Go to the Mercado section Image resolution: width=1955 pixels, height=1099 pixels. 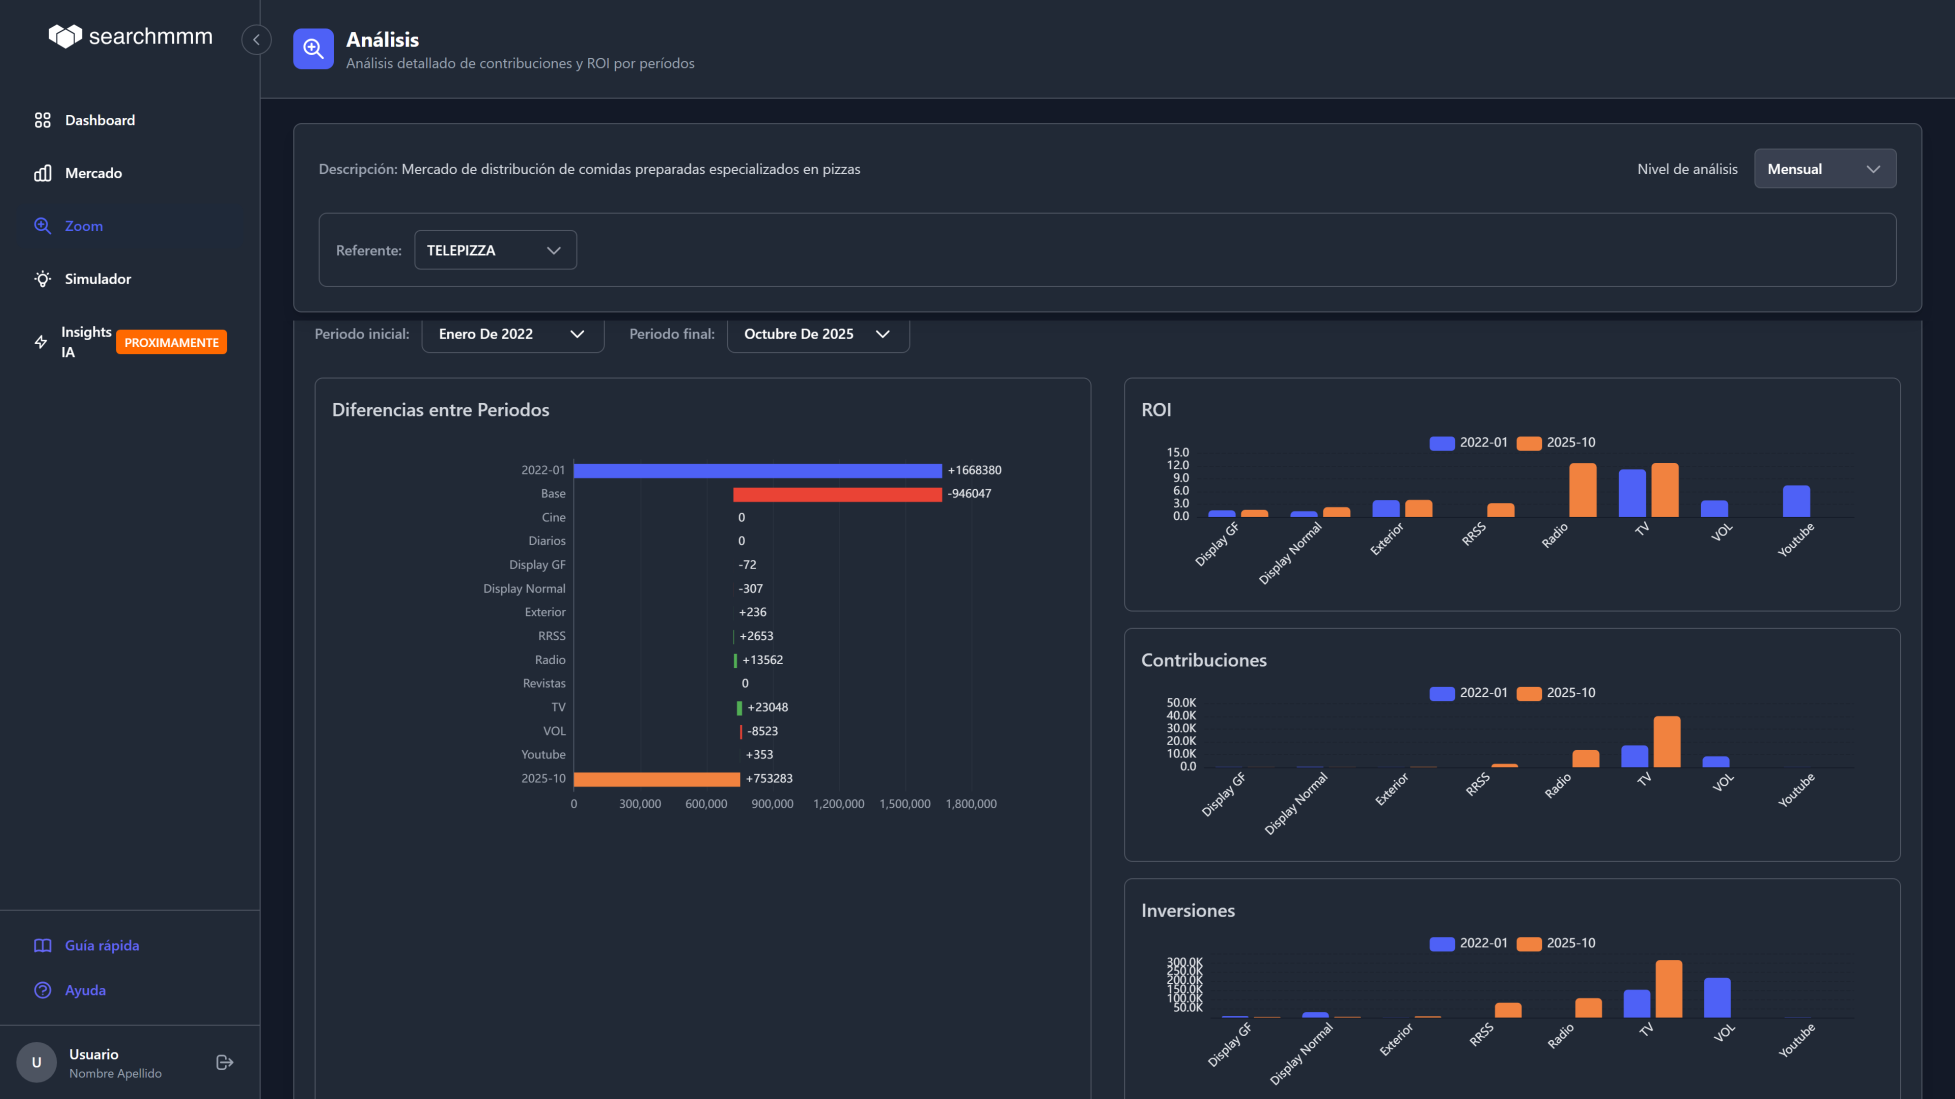pyautogui.click(x=93, y=173)
